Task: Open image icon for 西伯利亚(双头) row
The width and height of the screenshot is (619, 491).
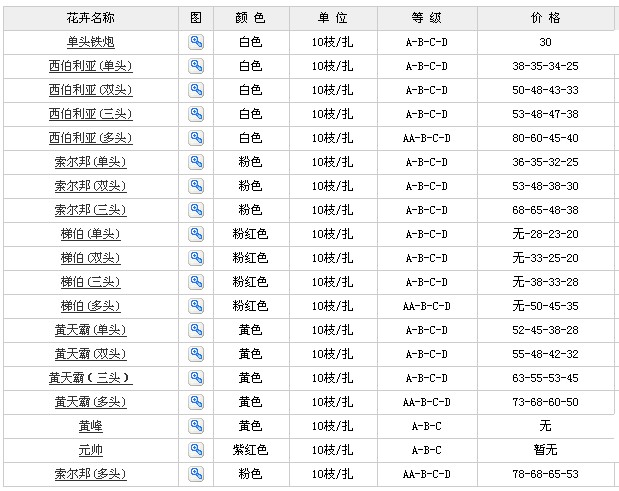Action: (196, 90)
